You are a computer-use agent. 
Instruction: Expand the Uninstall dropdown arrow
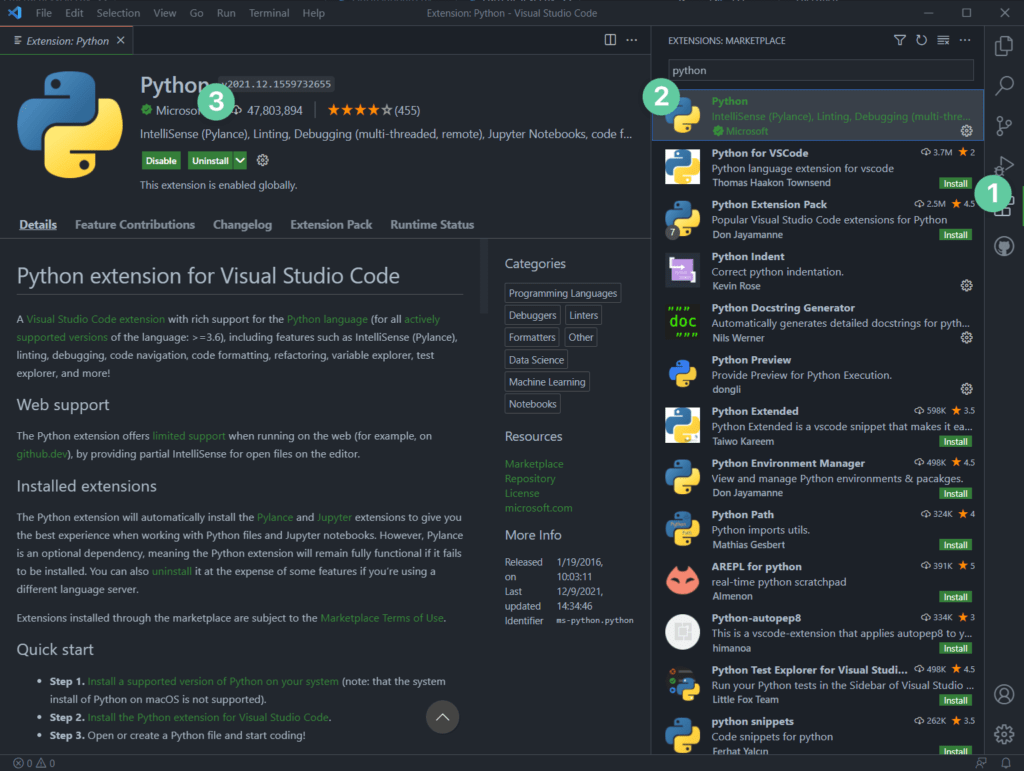[x=240, y=161]
